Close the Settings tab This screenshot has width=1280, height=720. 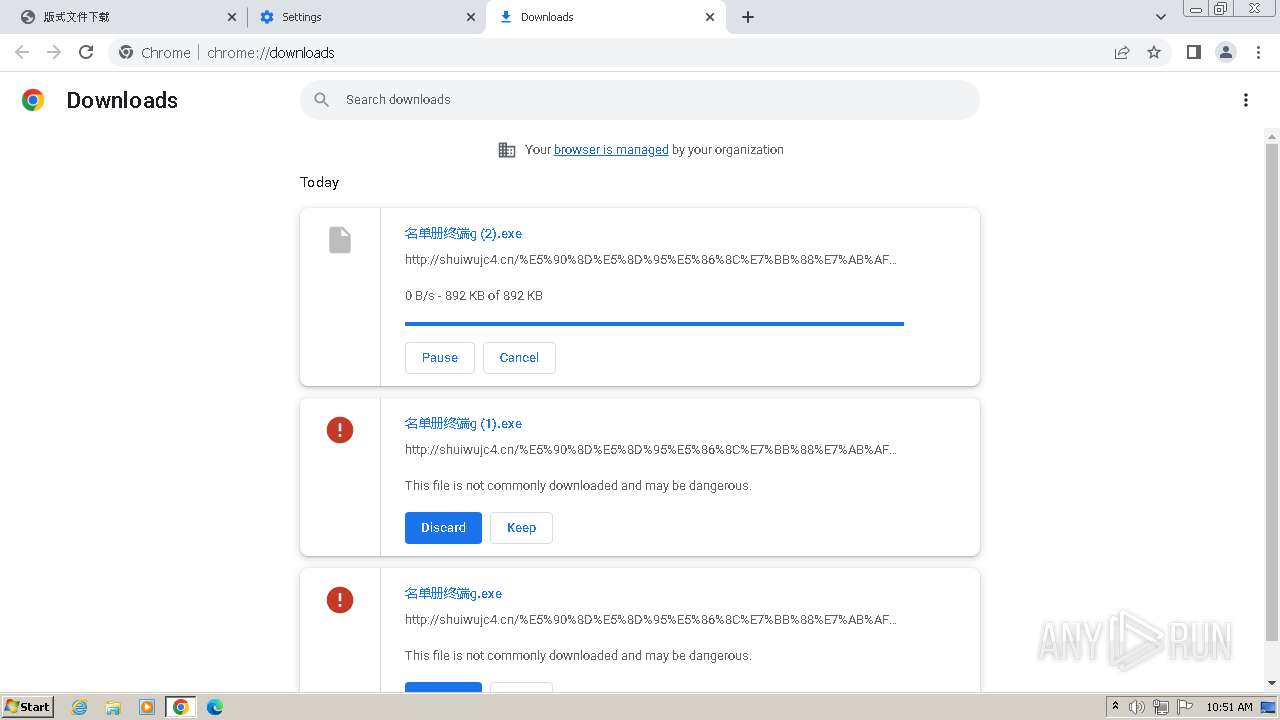[x=471, y=17]
